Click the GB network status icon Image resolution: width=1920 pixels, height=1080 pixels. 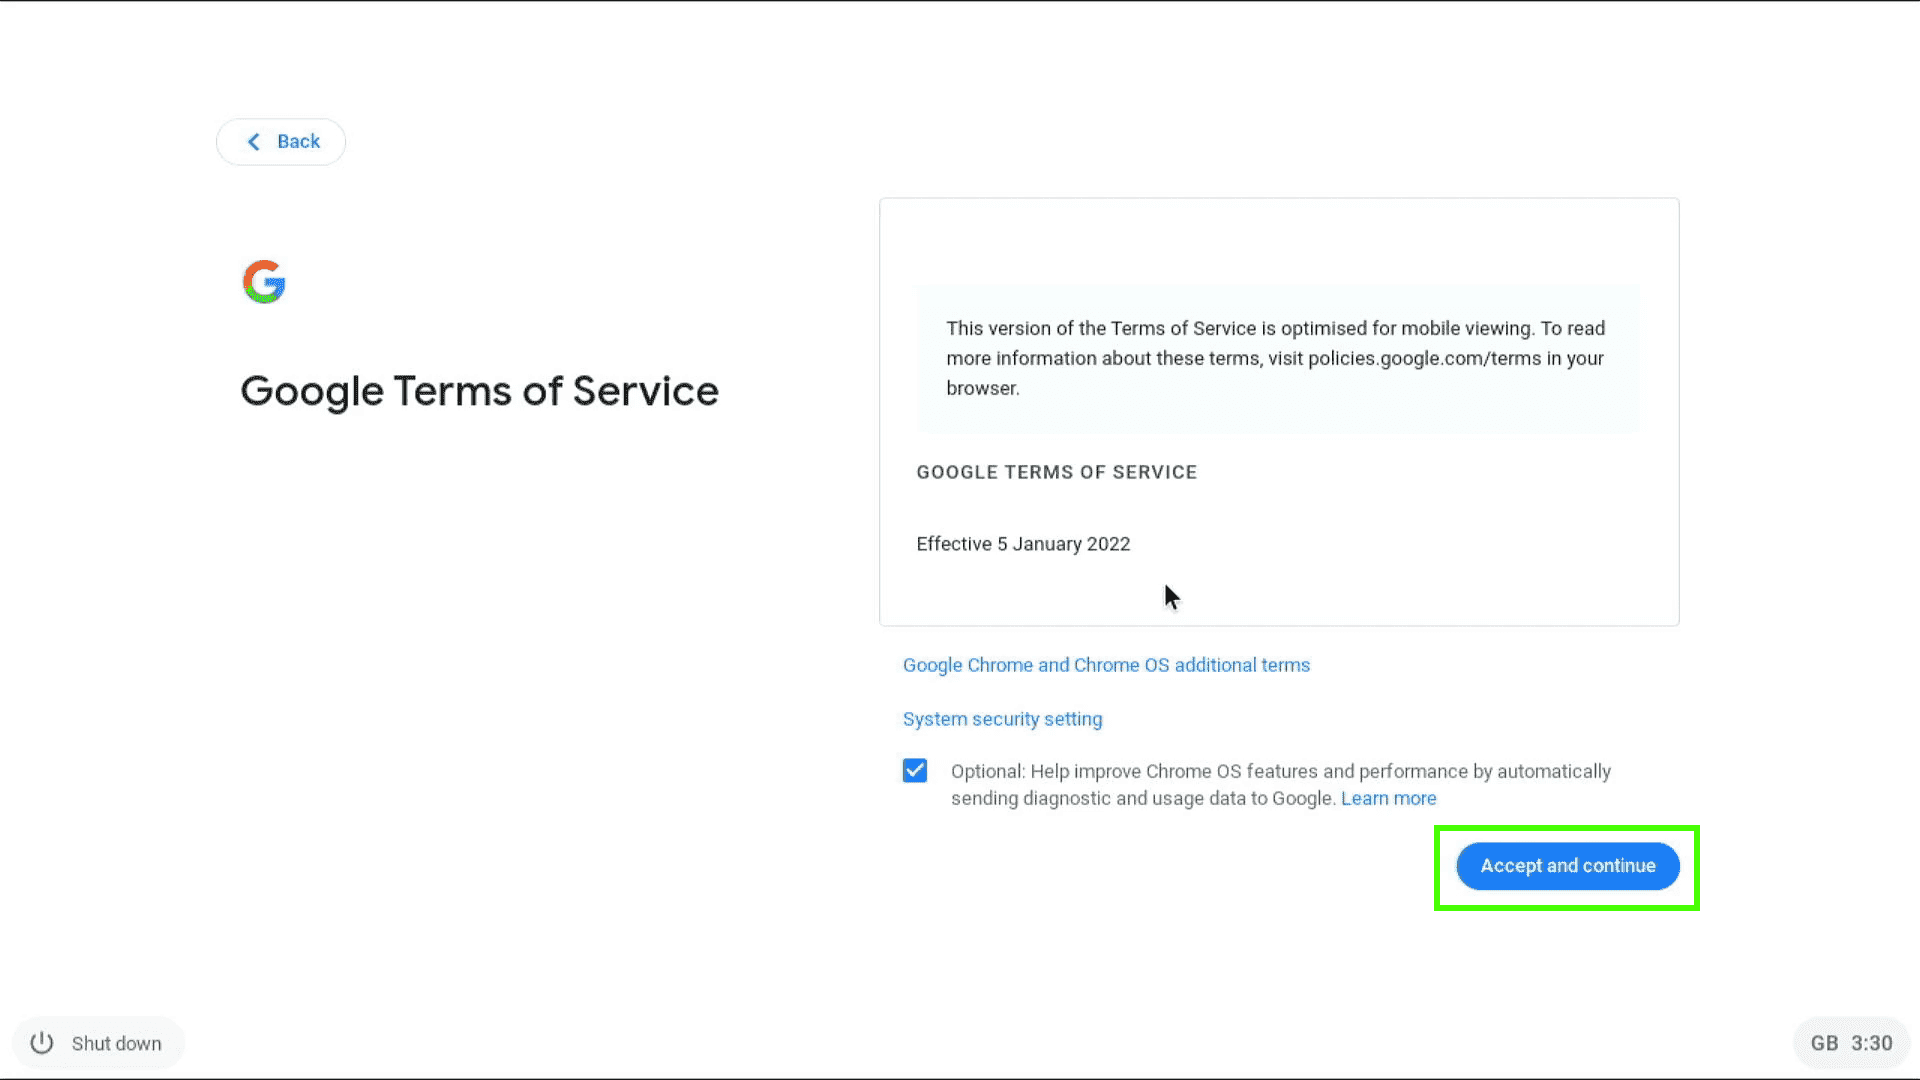click(1824, 1043)
